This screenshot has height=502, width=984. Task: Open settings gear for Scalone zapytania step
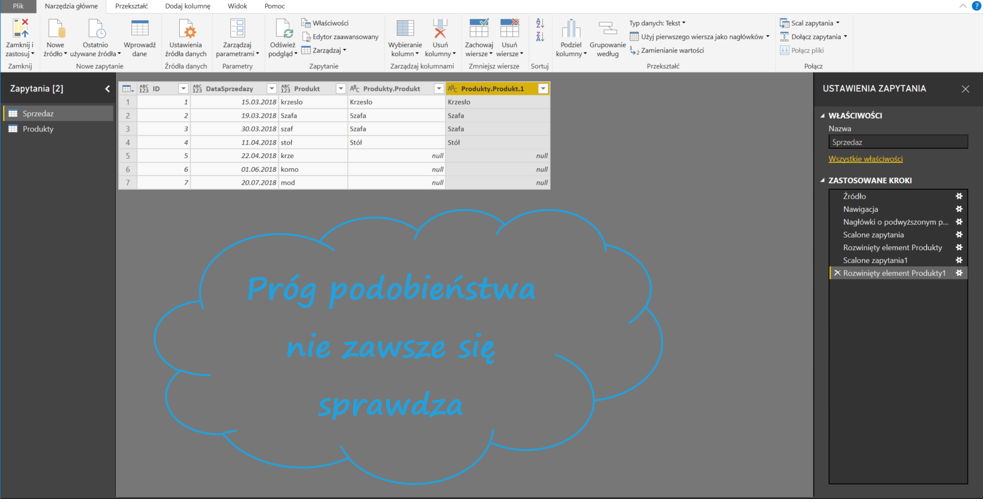click(x=959, y=235)
